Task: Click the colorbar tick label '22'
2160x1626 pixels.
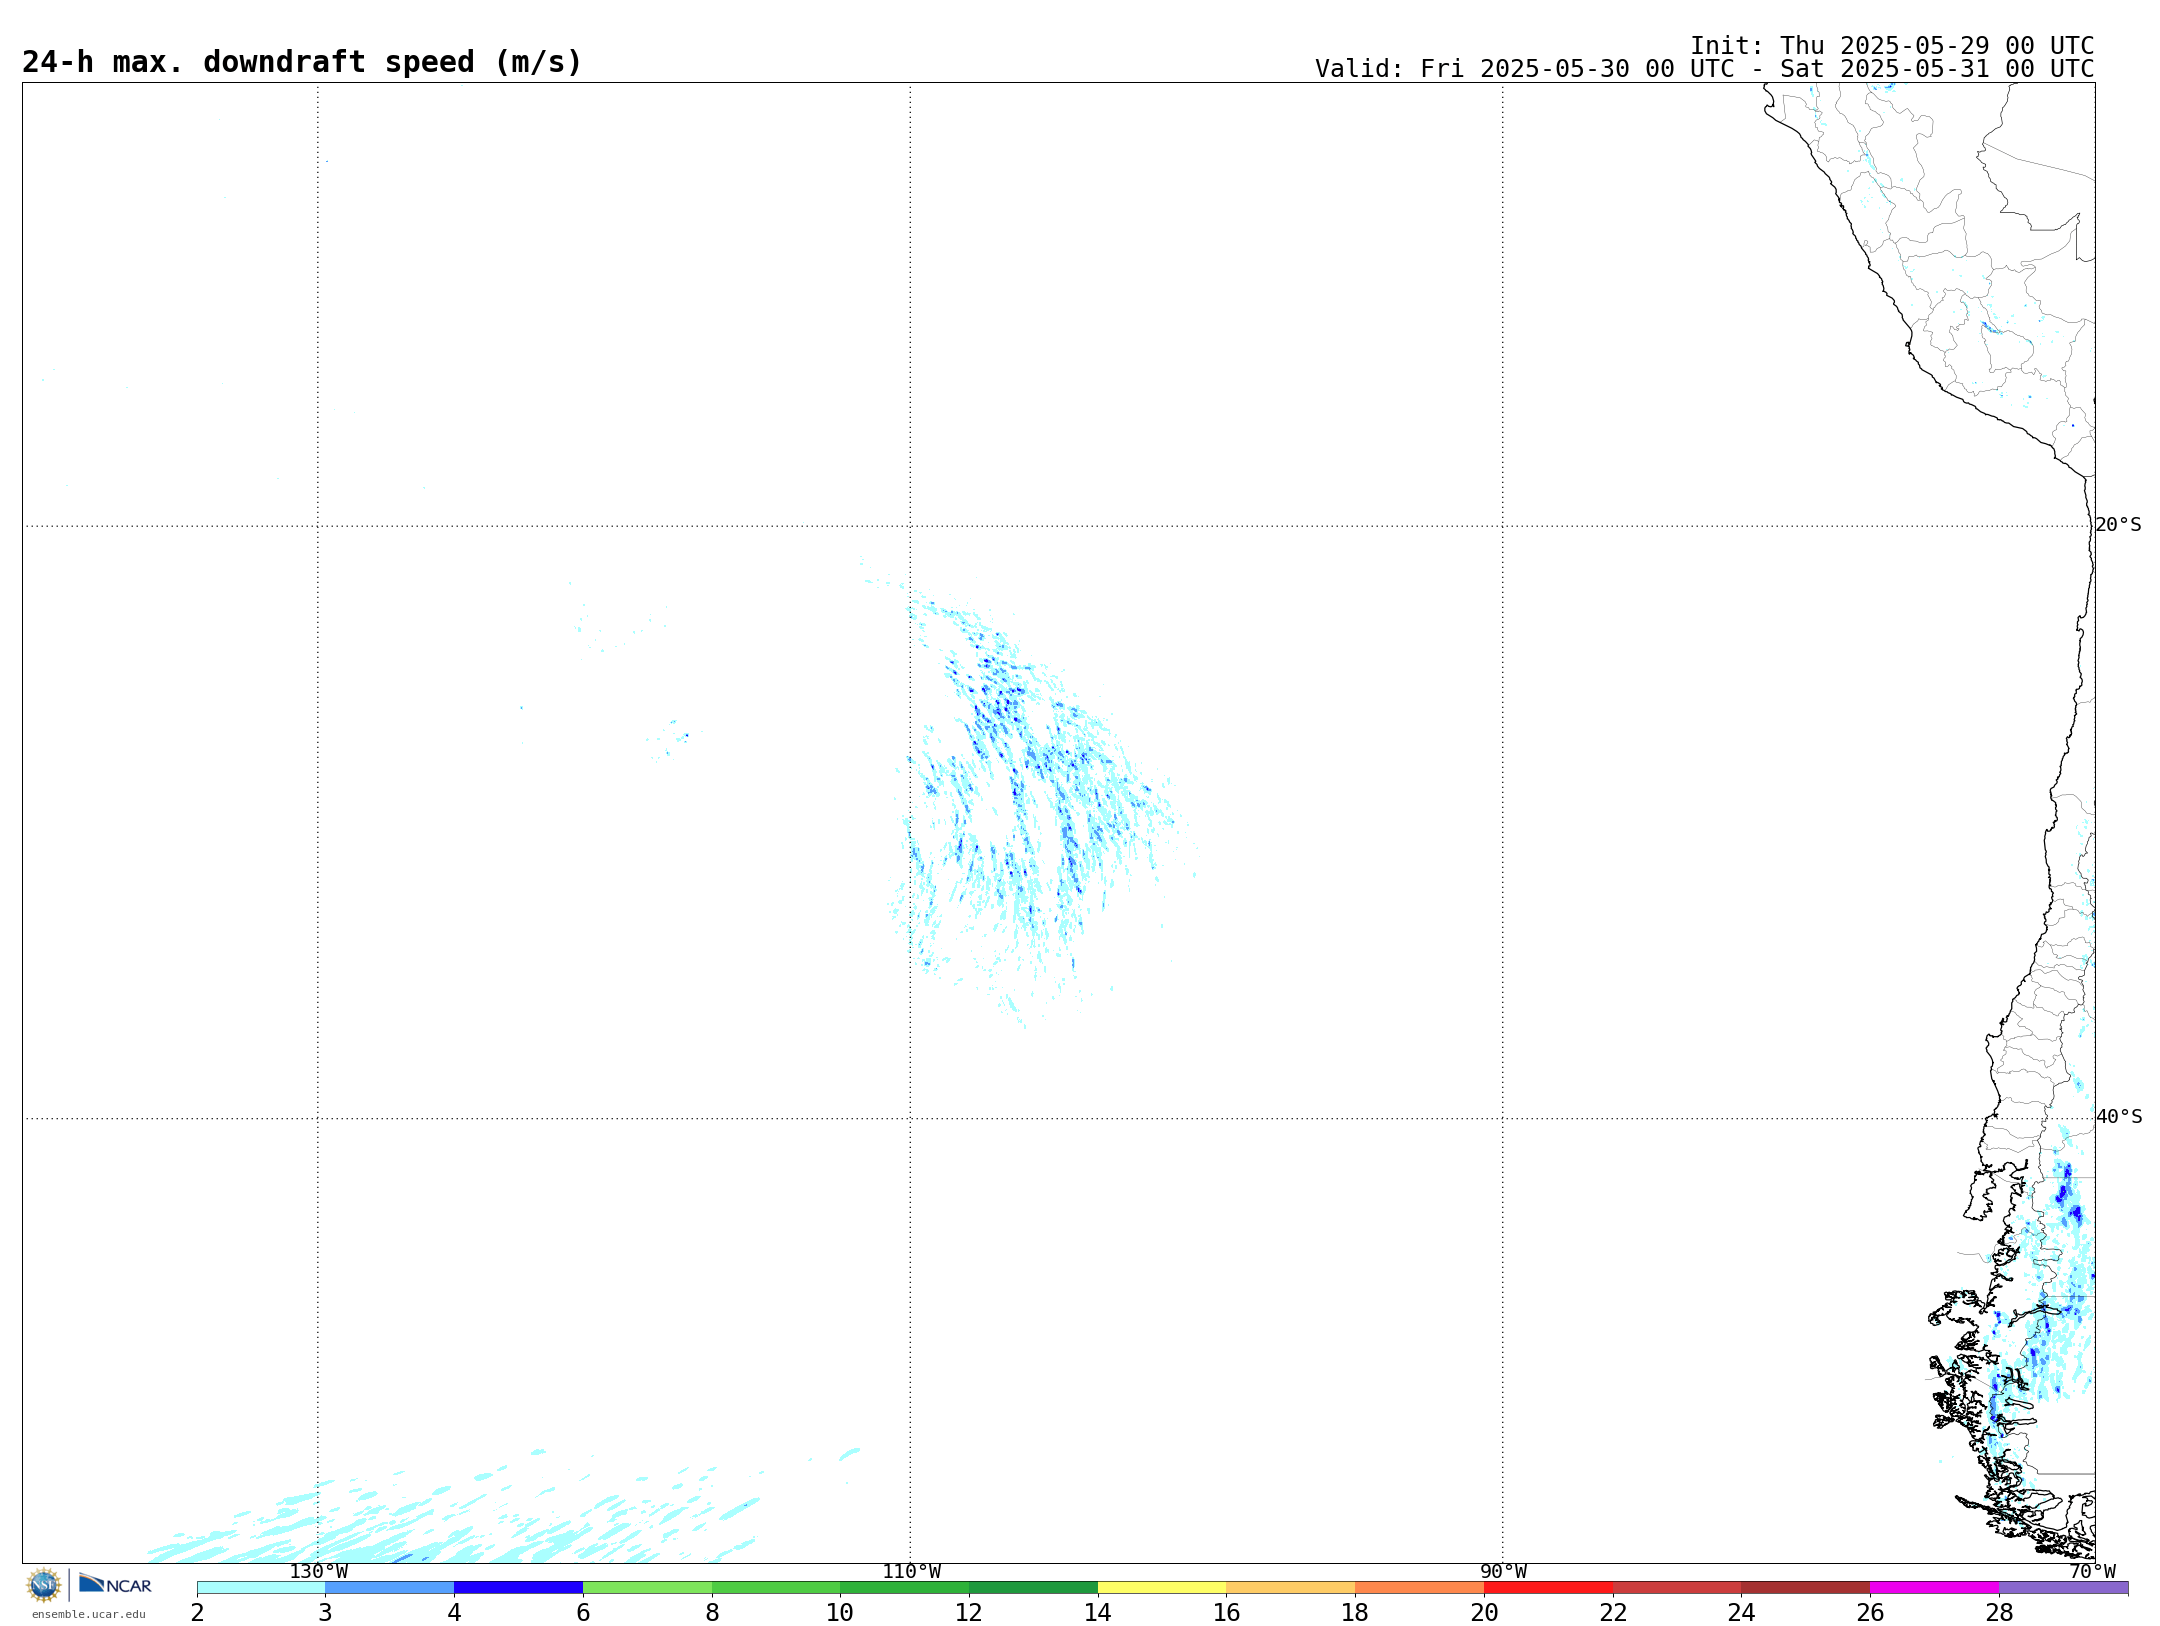Action: 1613,1612
